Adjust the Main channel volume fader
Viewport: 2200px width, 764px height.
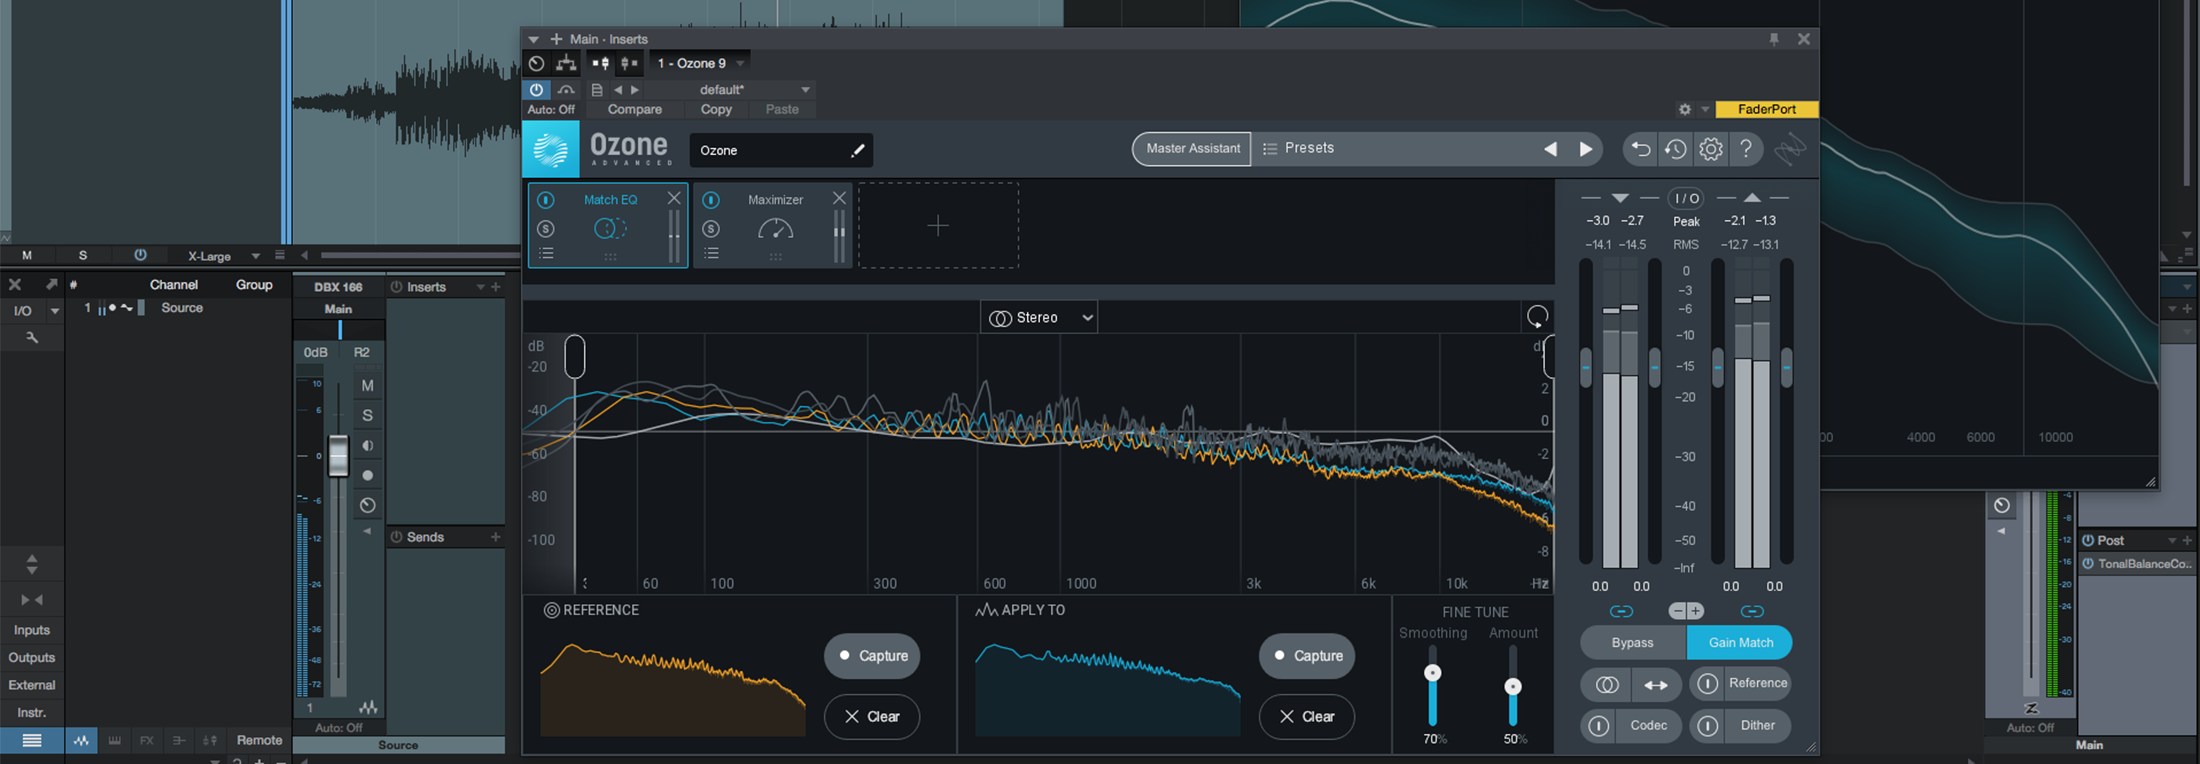coord(338,456)
